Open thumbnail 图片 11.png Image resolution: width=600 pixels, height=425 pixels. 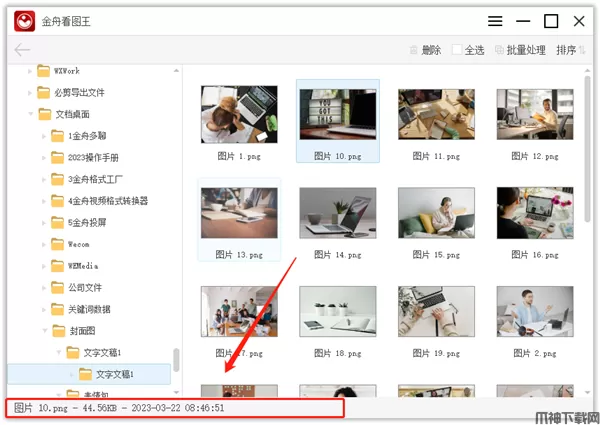point(436,114)
